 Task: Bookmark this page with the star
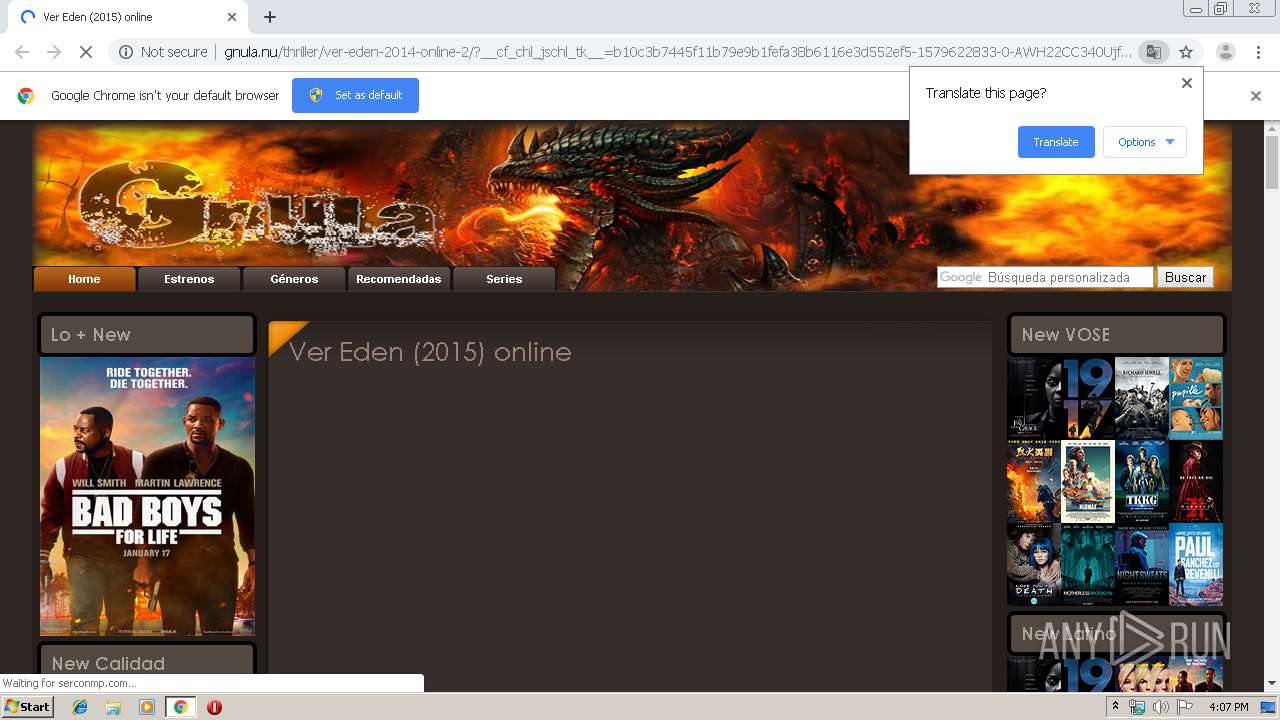1186,52
